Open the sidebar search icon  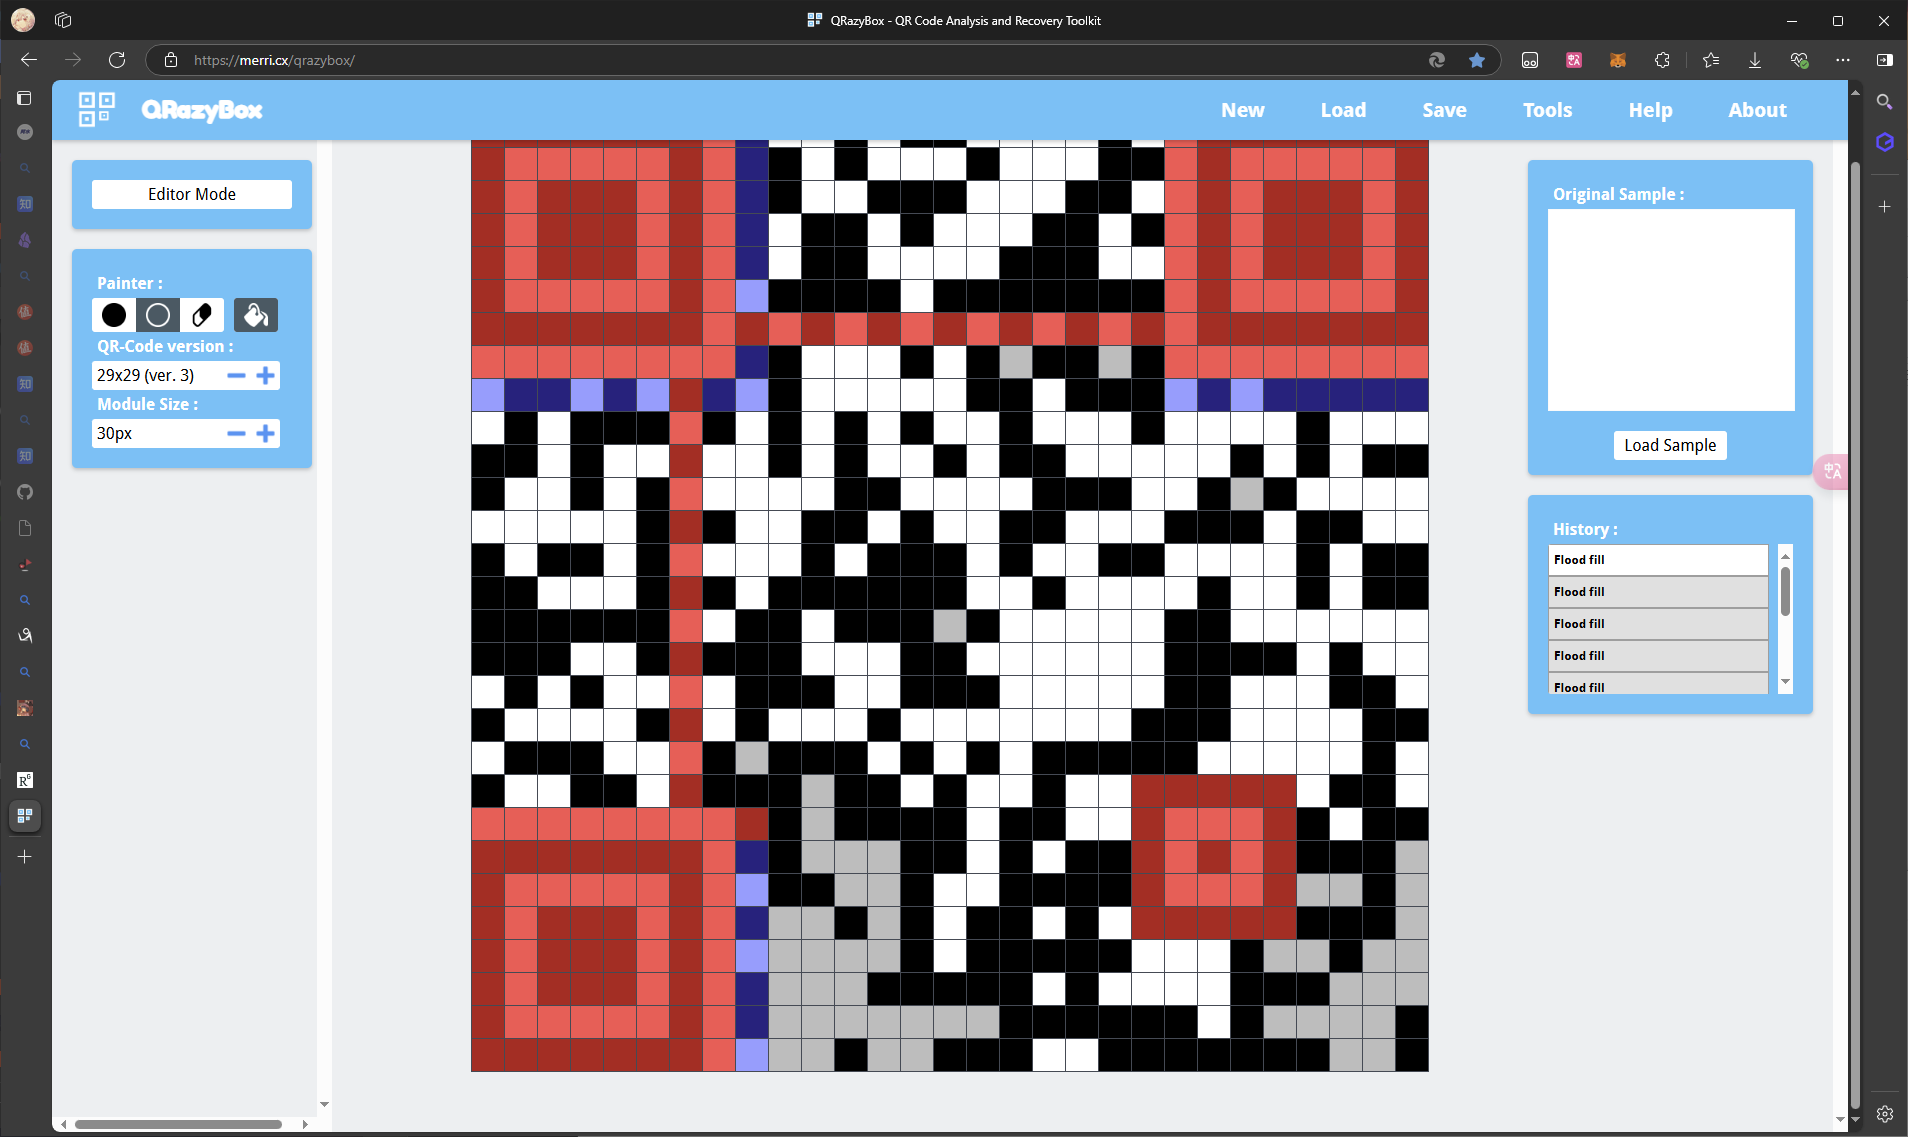pos(1885,101)
